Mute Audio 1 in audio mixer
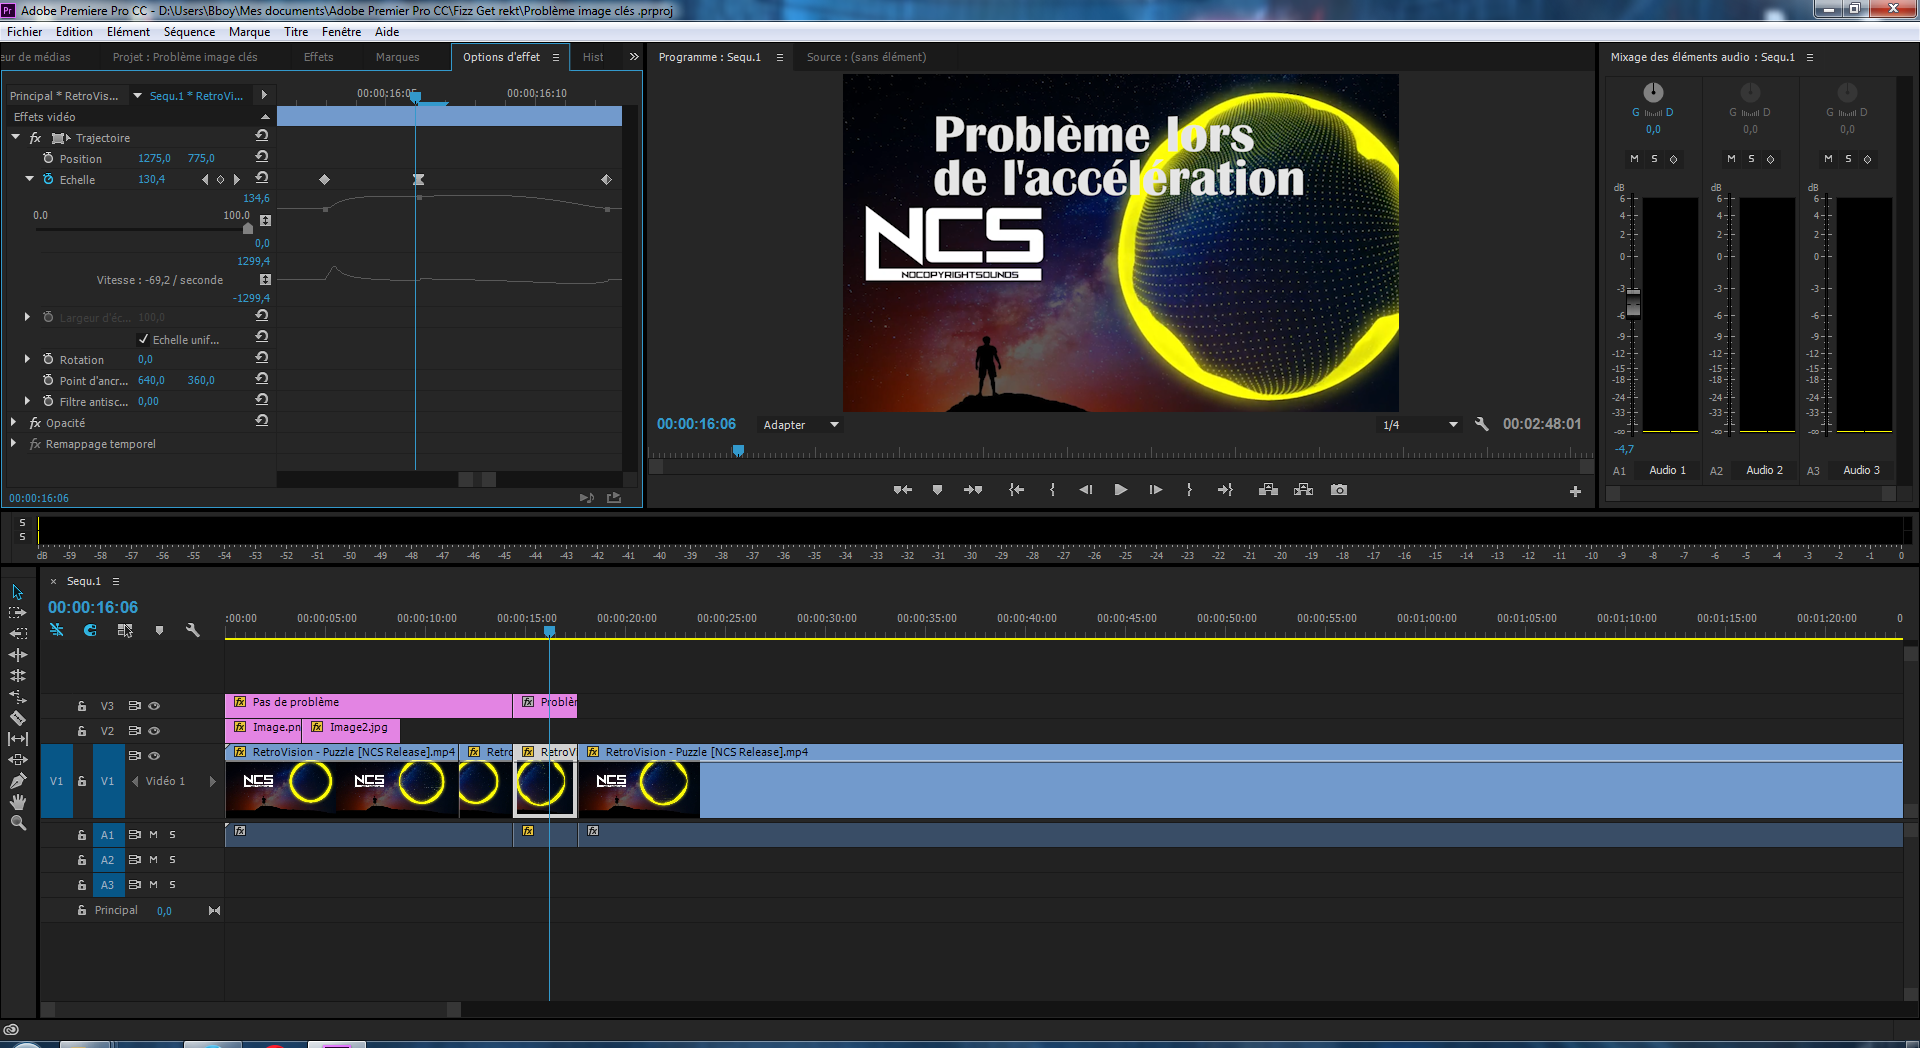The width and height of the screenshot is (1920, 1048). (1634, 159)
